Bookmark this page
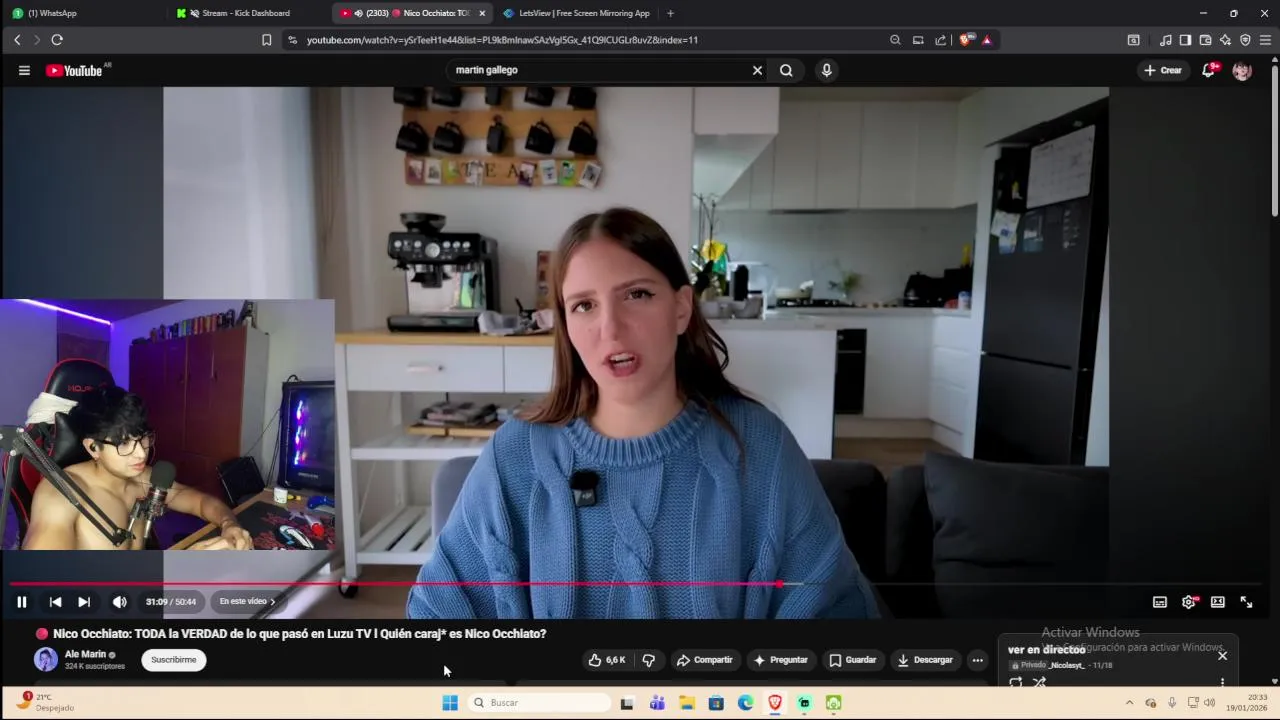 (266, 40)
